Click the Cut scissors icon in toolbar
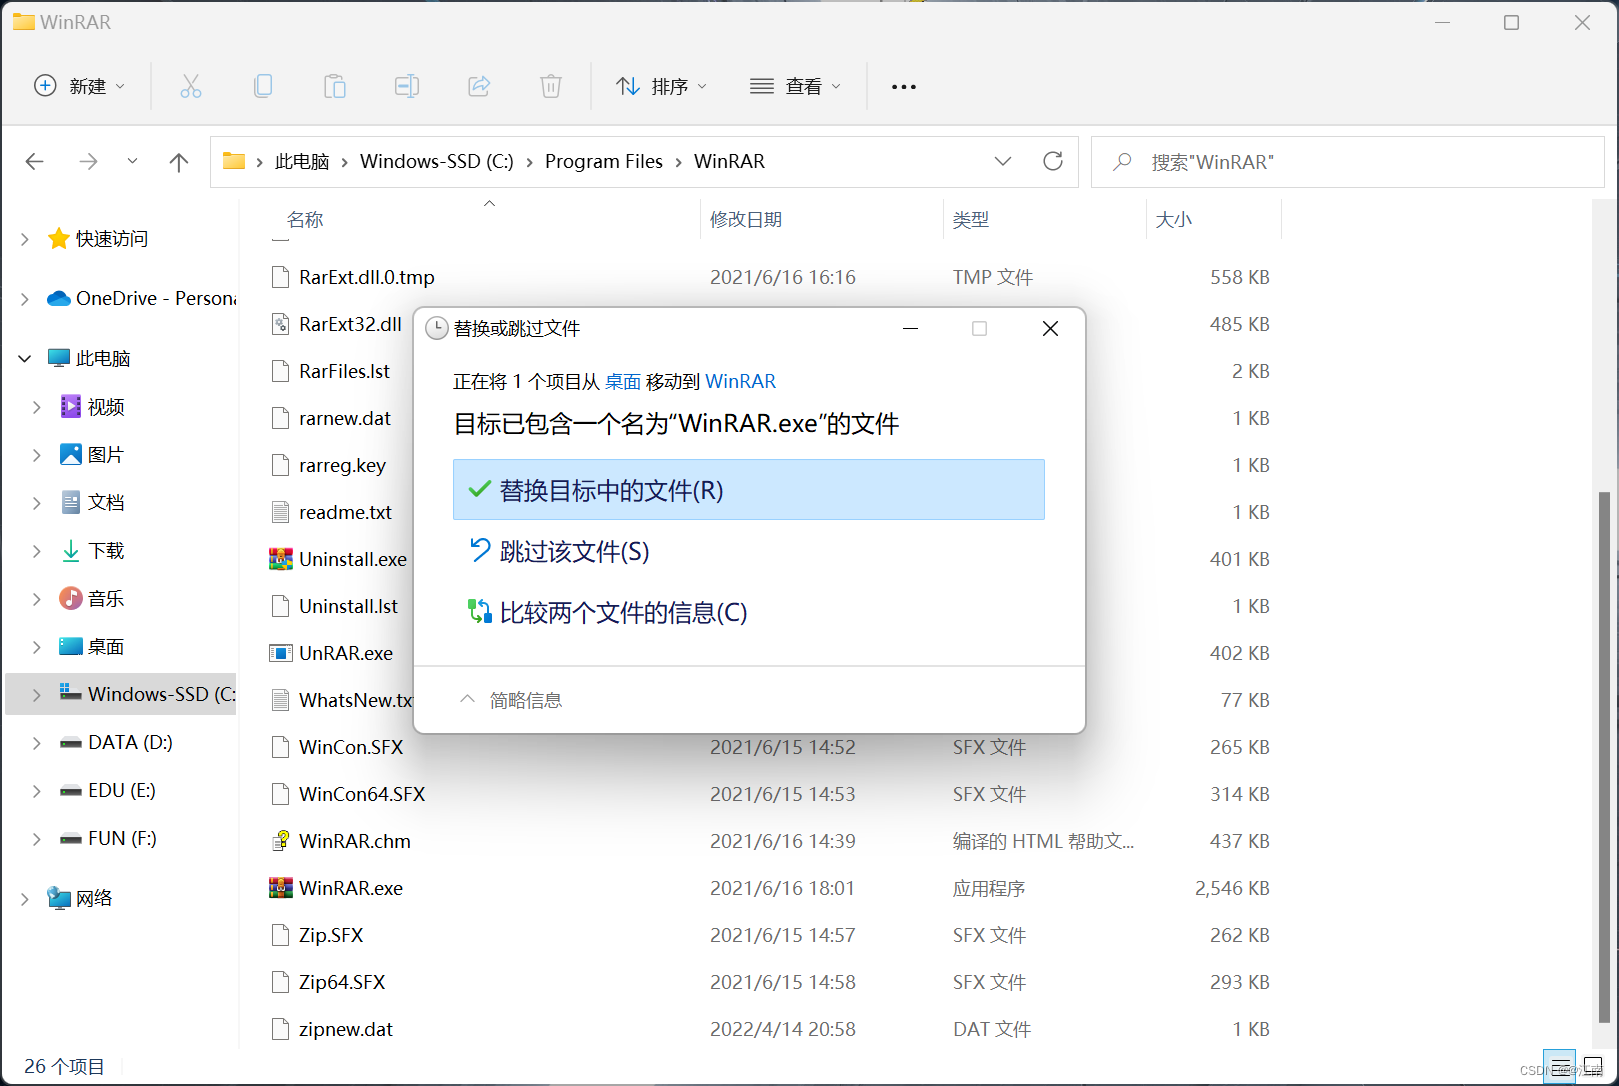 (190, 86)
